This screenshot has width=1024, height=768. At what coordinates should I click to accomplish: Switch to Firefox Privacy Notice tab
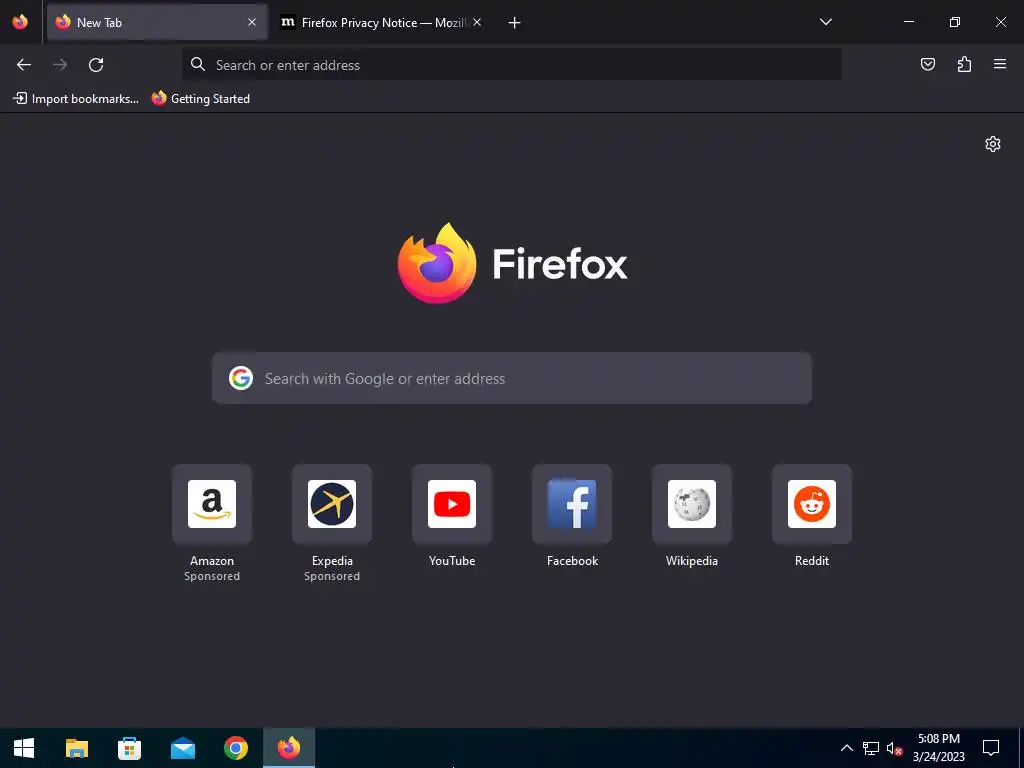[x=382, y=22]
